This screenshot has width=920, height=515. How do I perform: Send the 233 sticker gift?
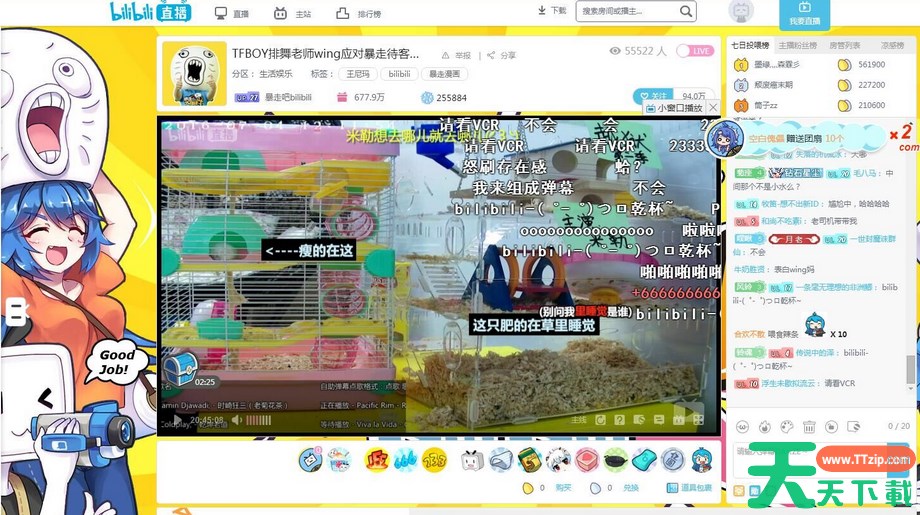(x=434, y=460)
